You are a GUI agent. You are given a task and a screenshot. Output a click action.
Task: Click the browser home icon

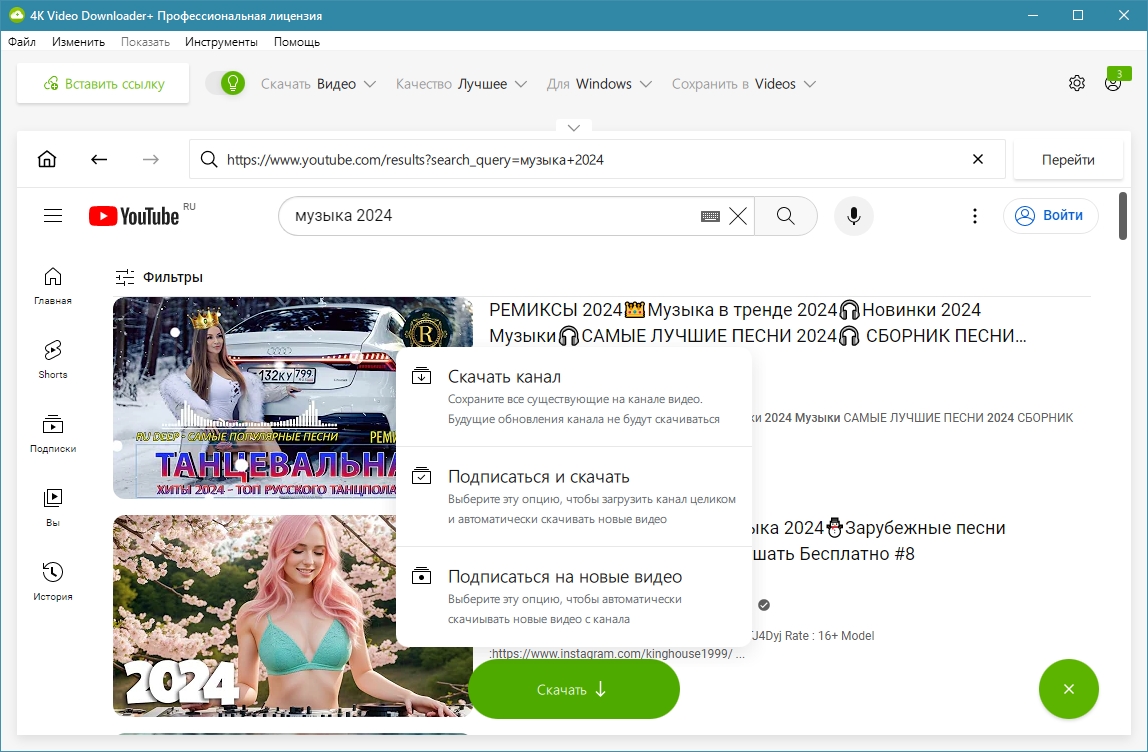47,160
